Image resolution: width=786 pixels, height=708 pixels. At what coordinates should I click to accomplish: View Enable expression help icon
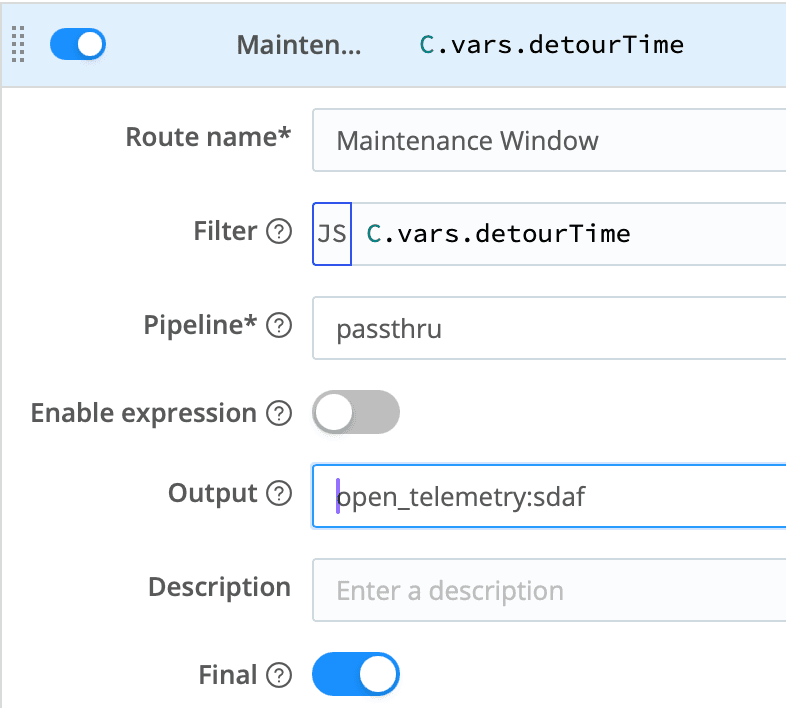point(280,413)
